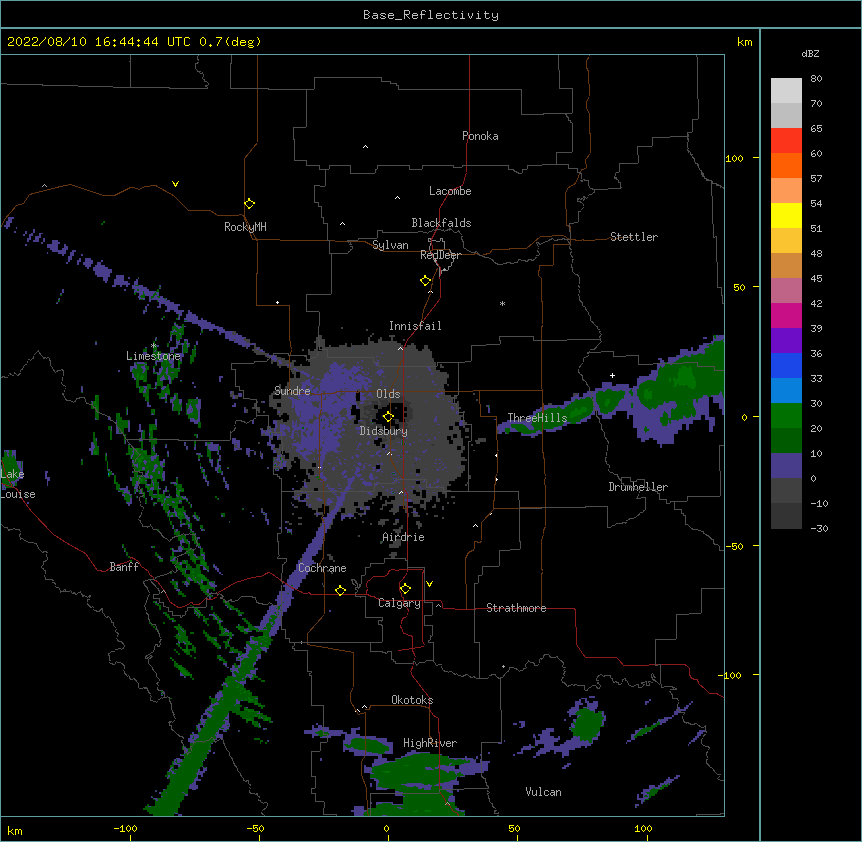Screen dimensions: 862x842
Task: Click the Vulcan town label
Action: 543,792
